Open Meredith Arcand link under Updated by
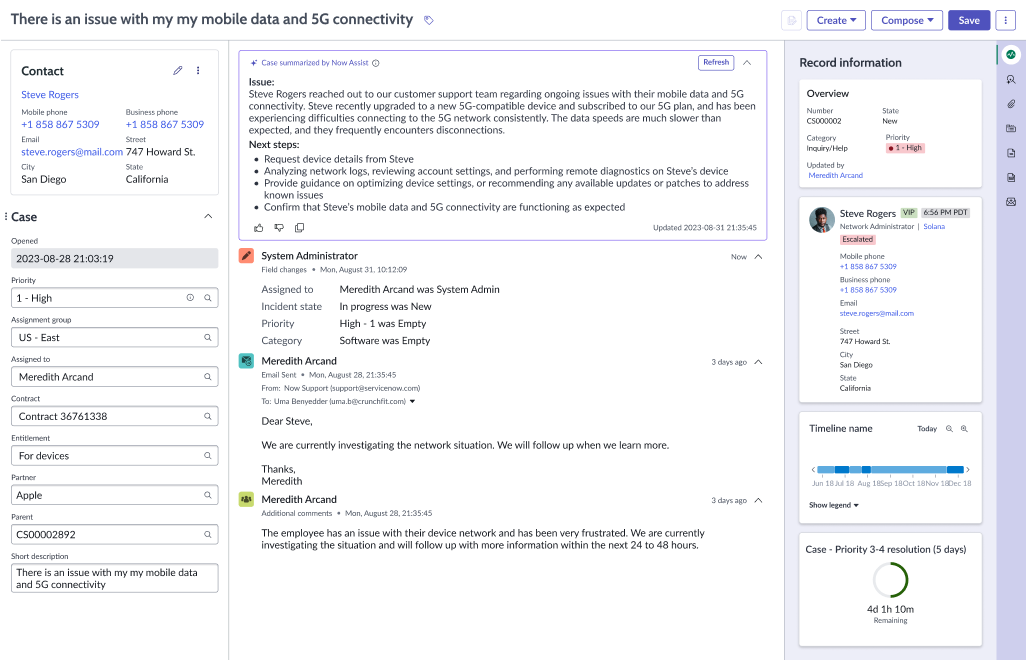The image size is (1026, 660). (x=836, y=175)
